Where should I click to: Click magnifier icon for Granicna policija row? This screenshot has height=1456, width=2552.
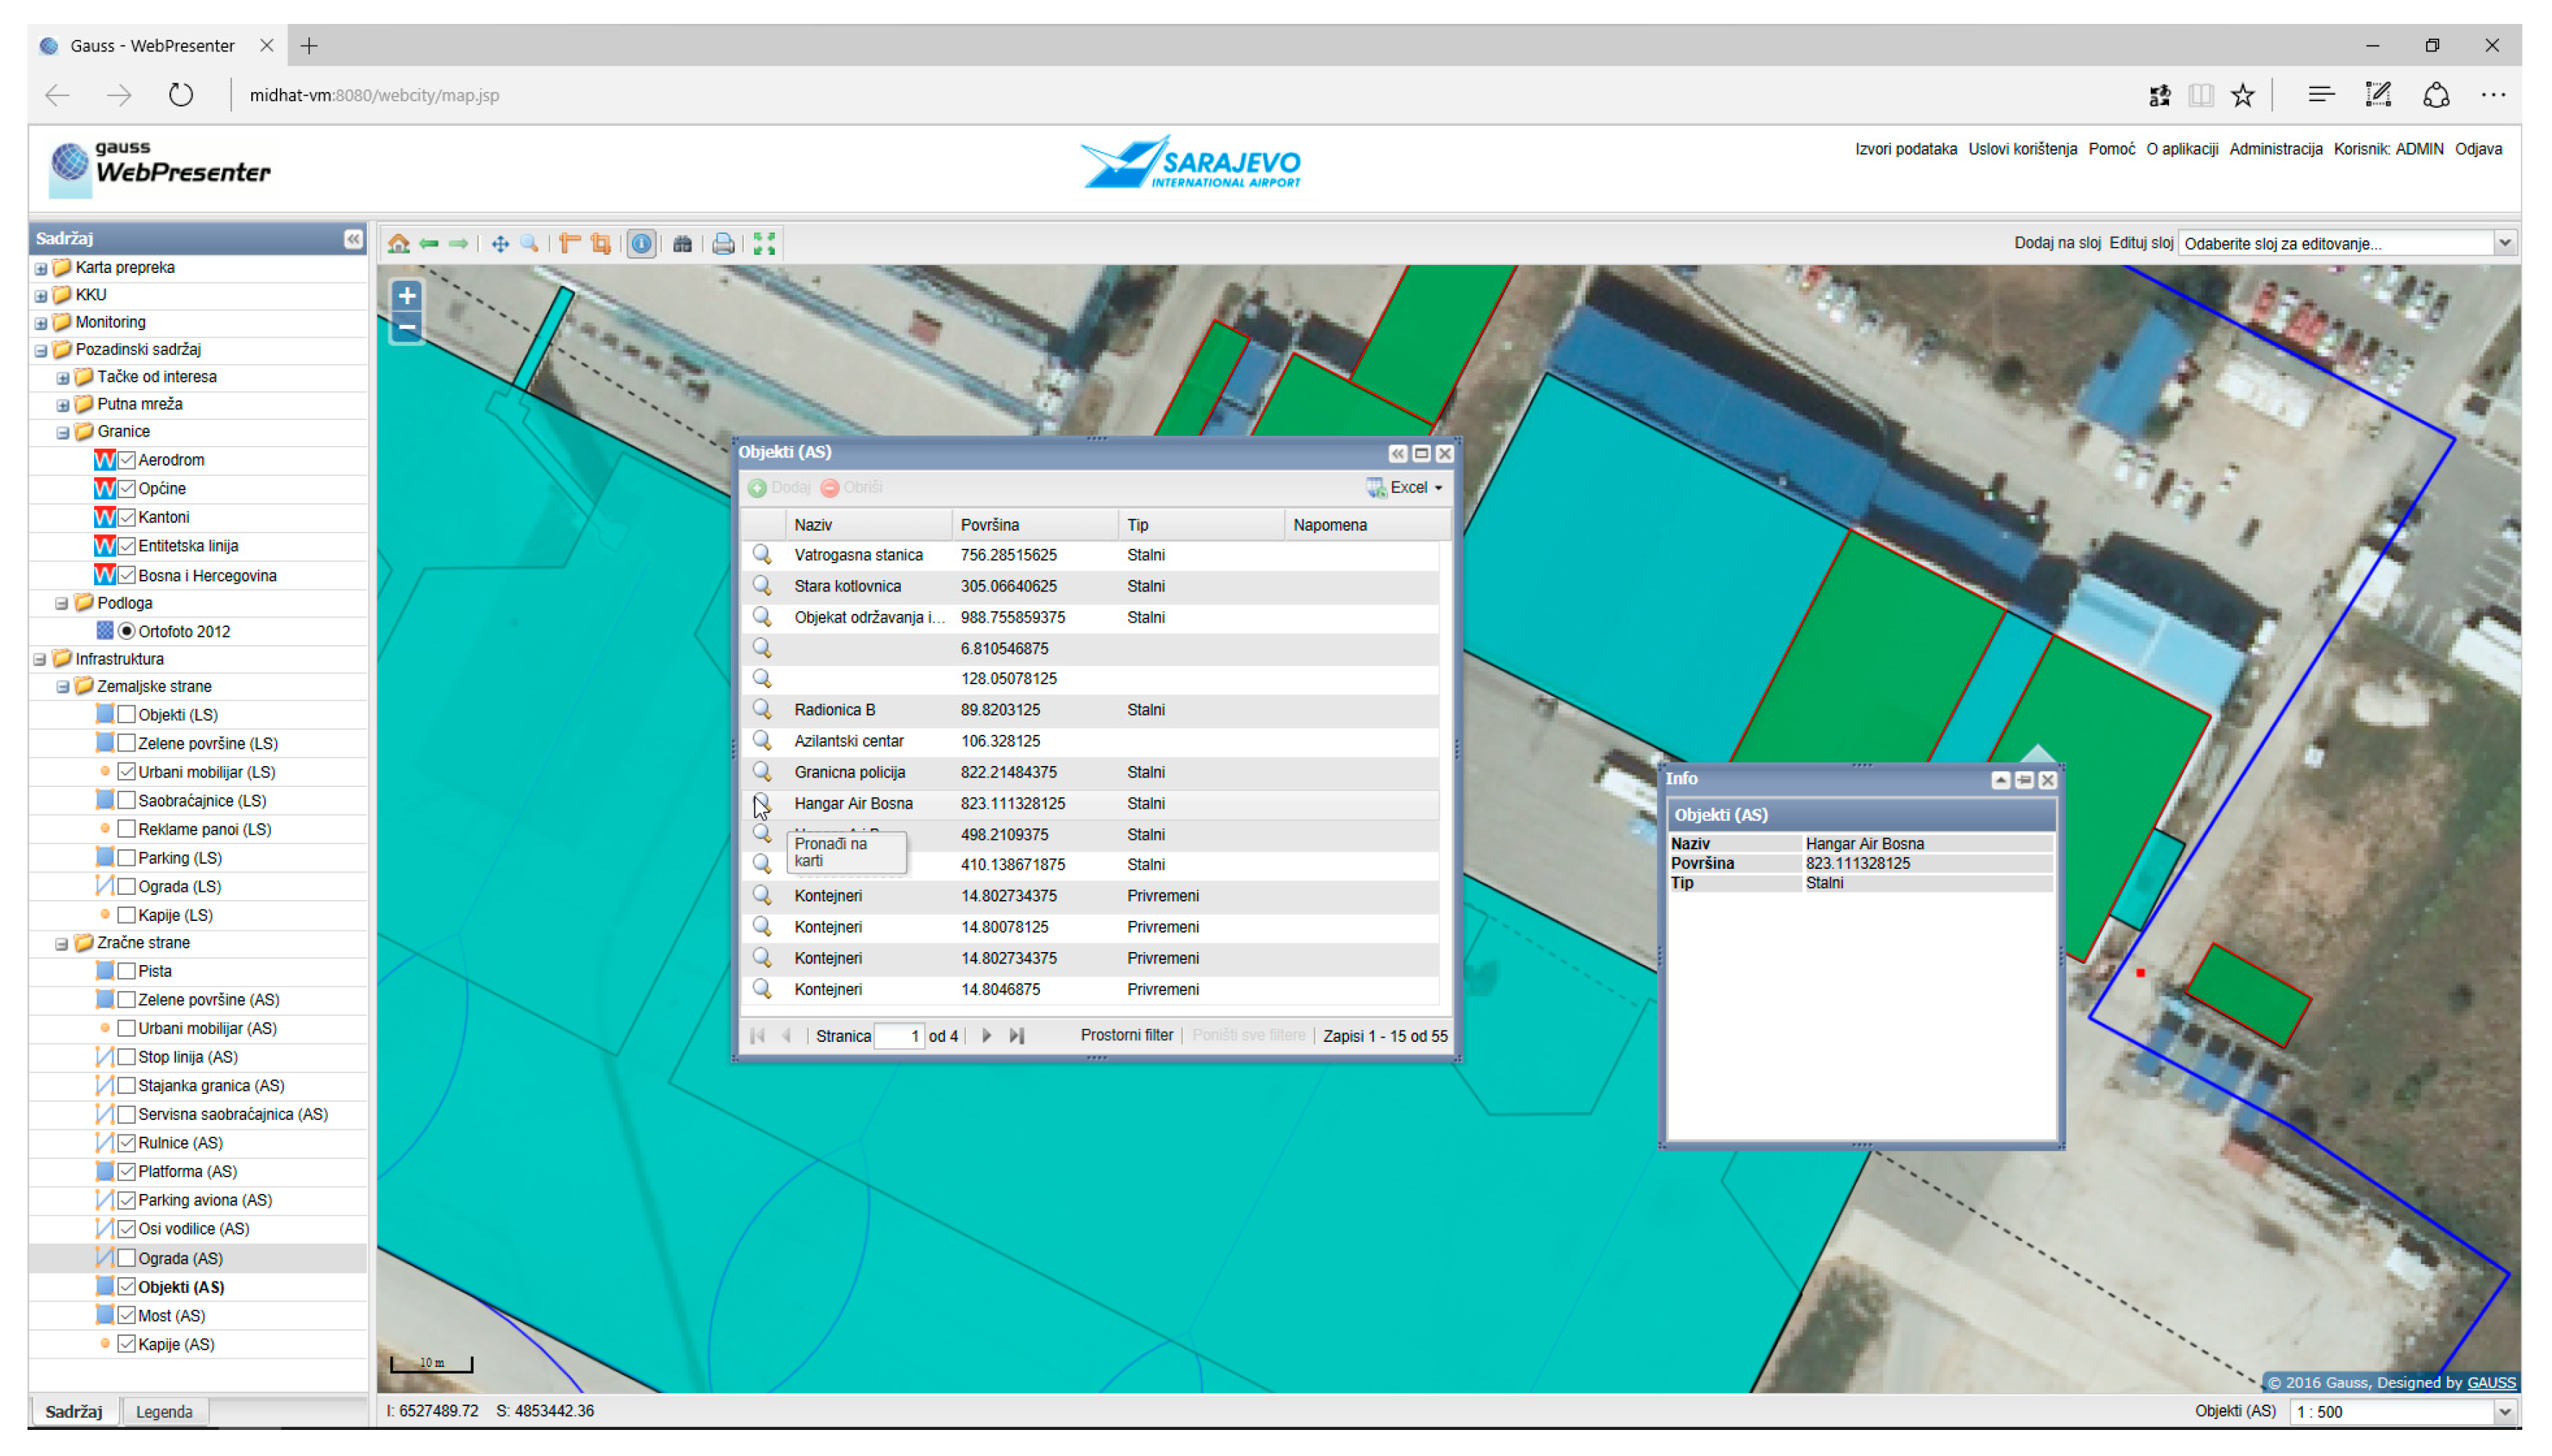coord(762,771)
